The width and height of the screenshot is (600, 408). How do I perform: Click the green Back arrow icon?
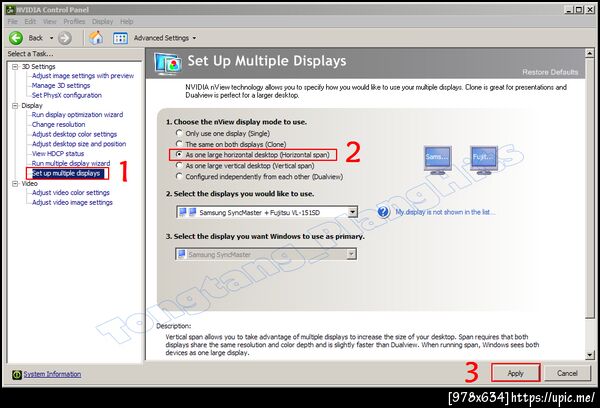[x=16, y=38]
